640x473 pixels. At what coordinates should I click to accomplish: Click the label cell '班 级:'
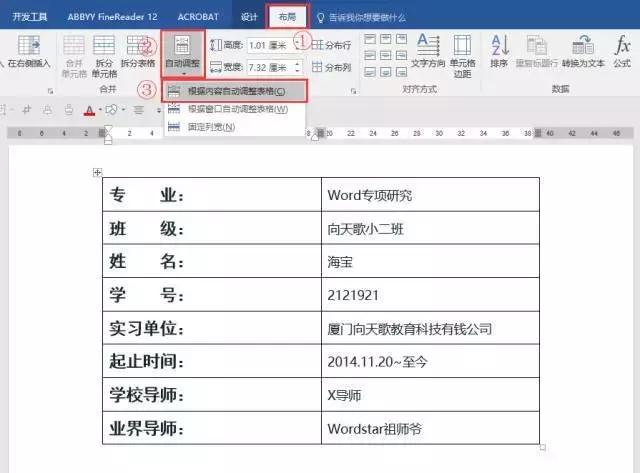(212, 228)
